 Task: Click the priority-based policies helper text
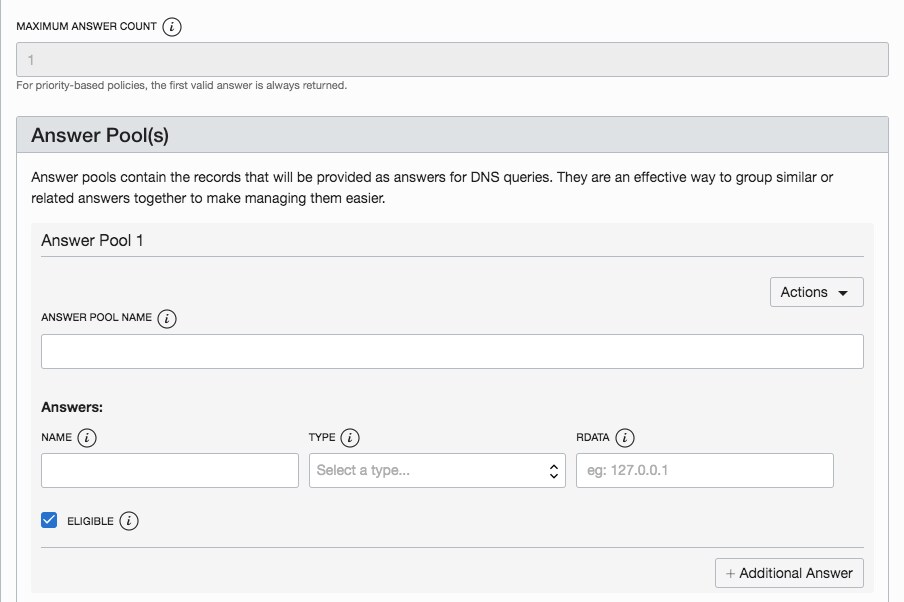pos(182,86)
